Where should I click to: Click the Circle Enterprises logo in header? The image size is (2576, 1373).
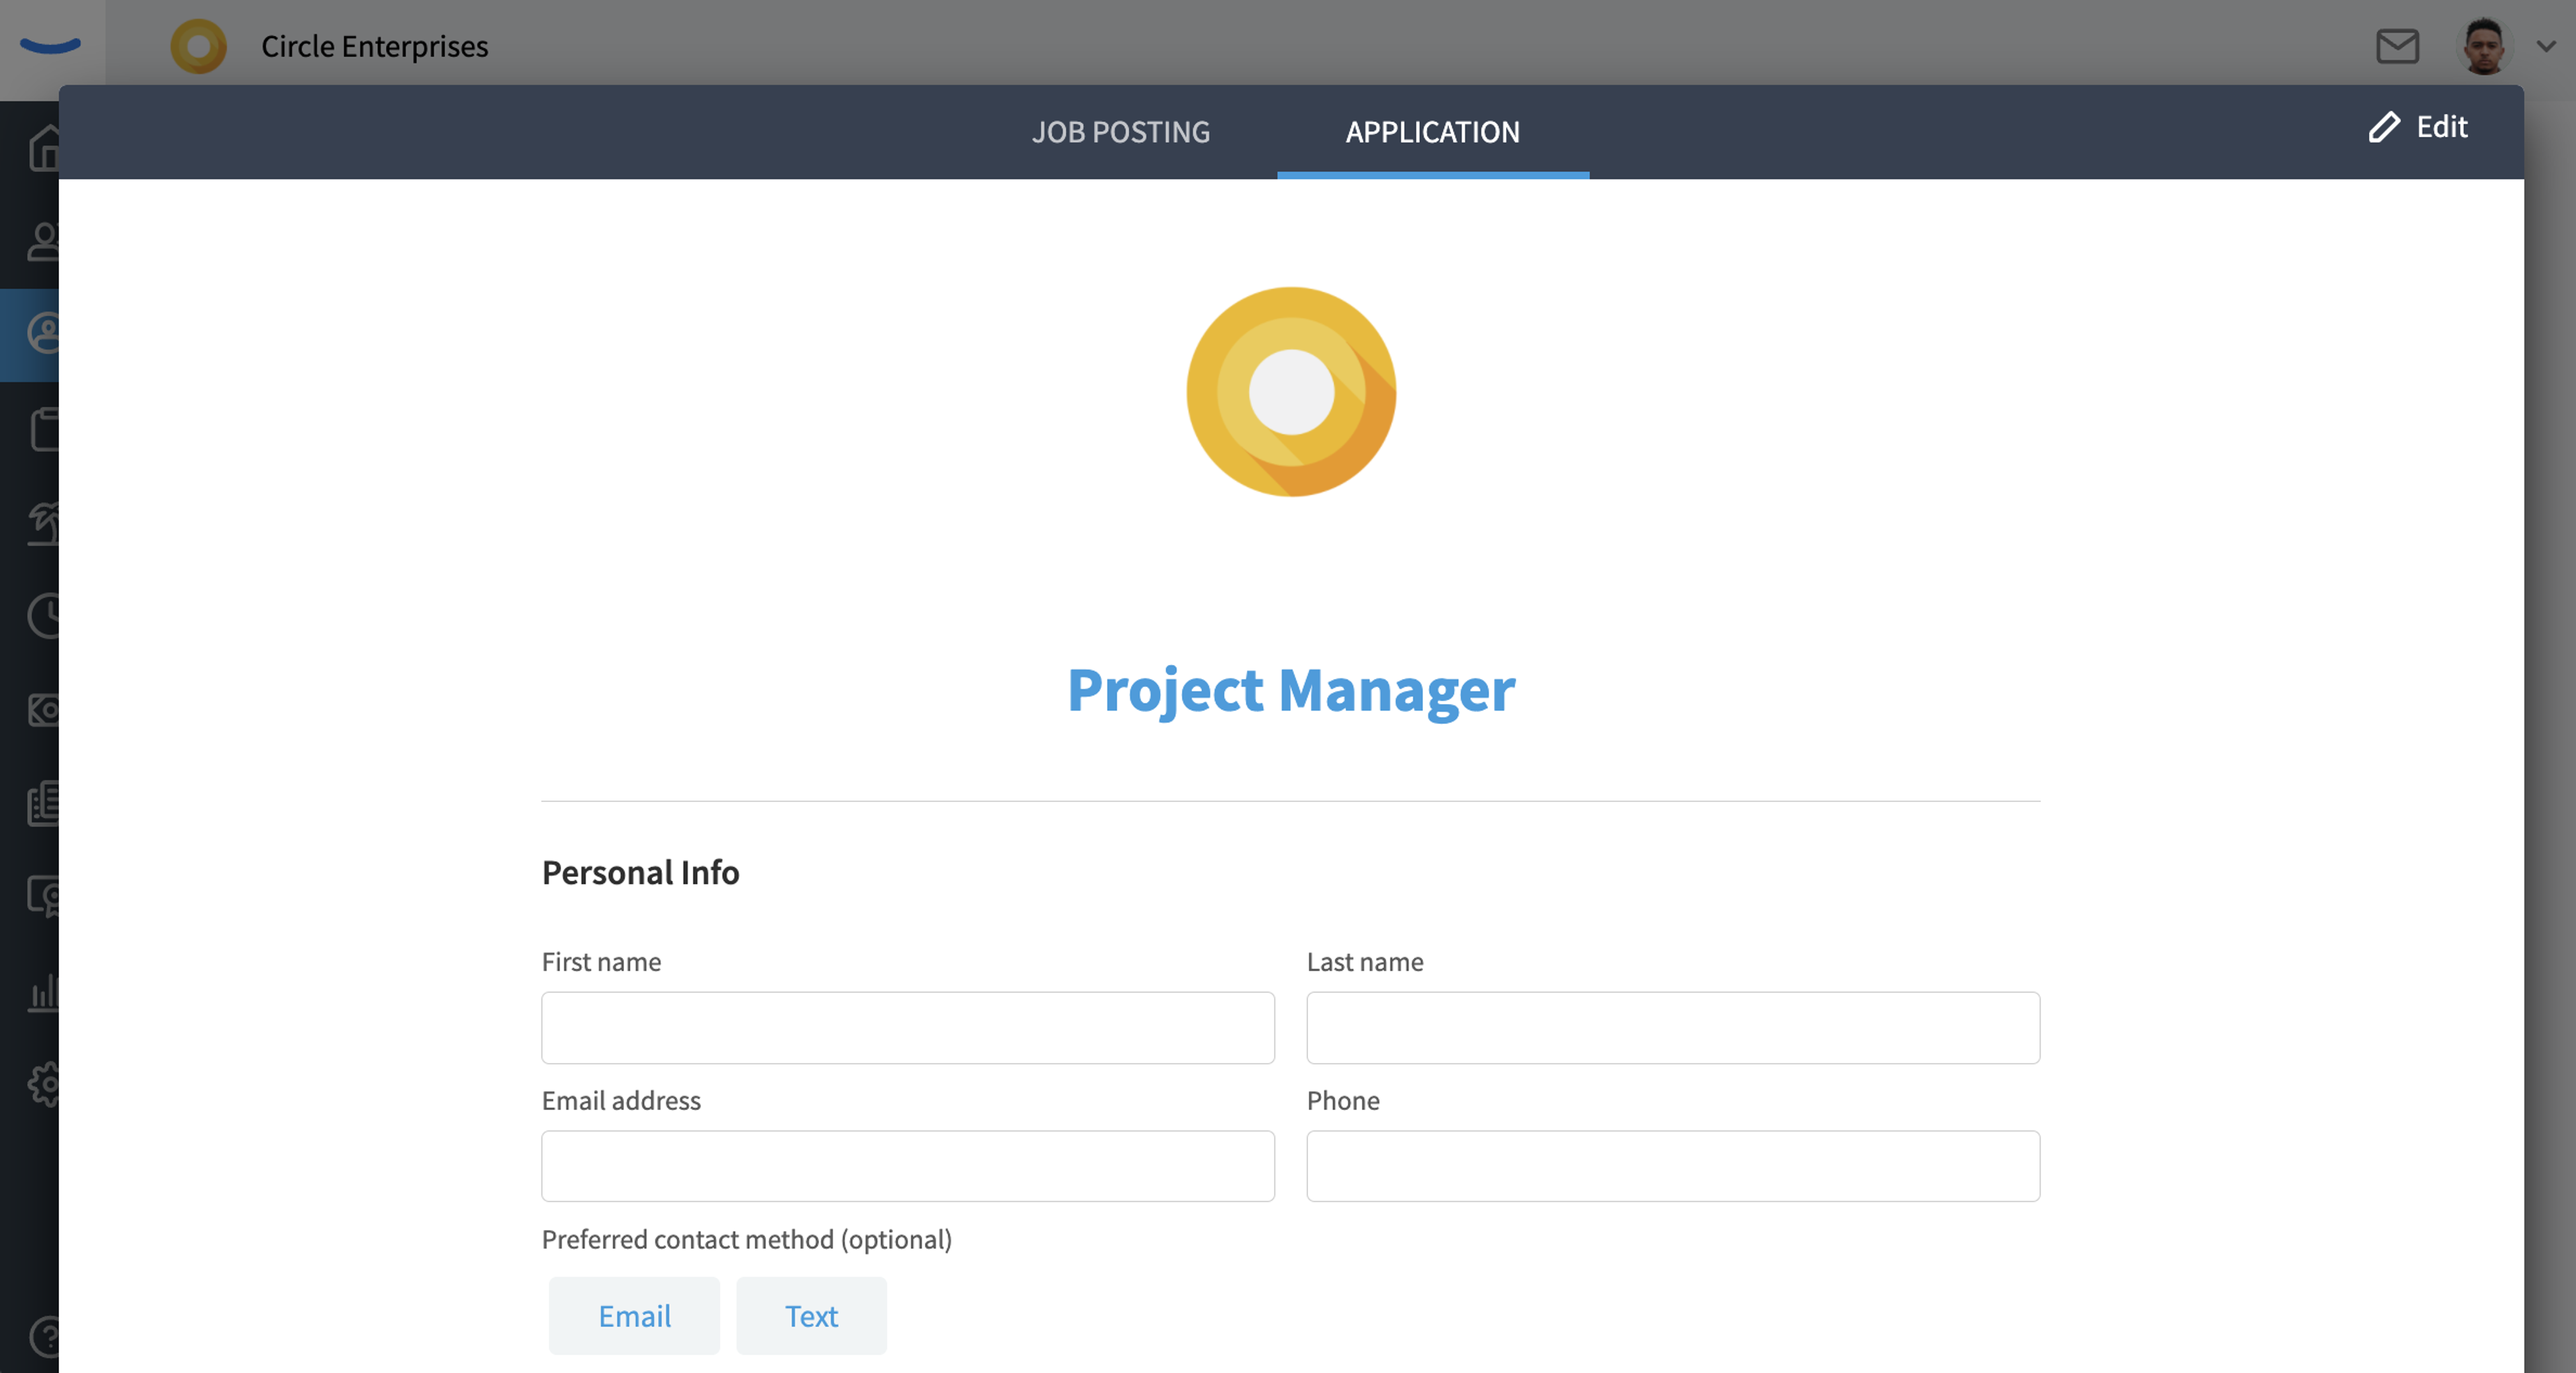point(199,46)
